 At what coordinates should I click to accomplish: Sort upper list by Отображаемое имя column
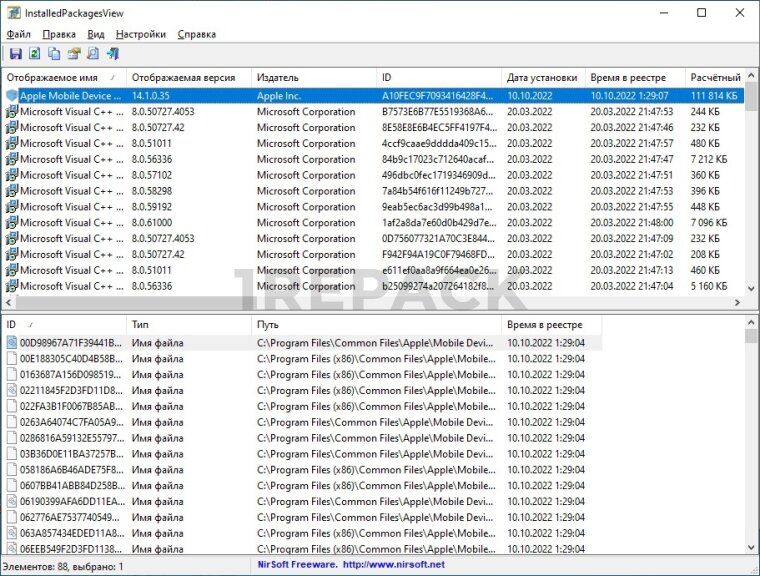pos(60,77)
